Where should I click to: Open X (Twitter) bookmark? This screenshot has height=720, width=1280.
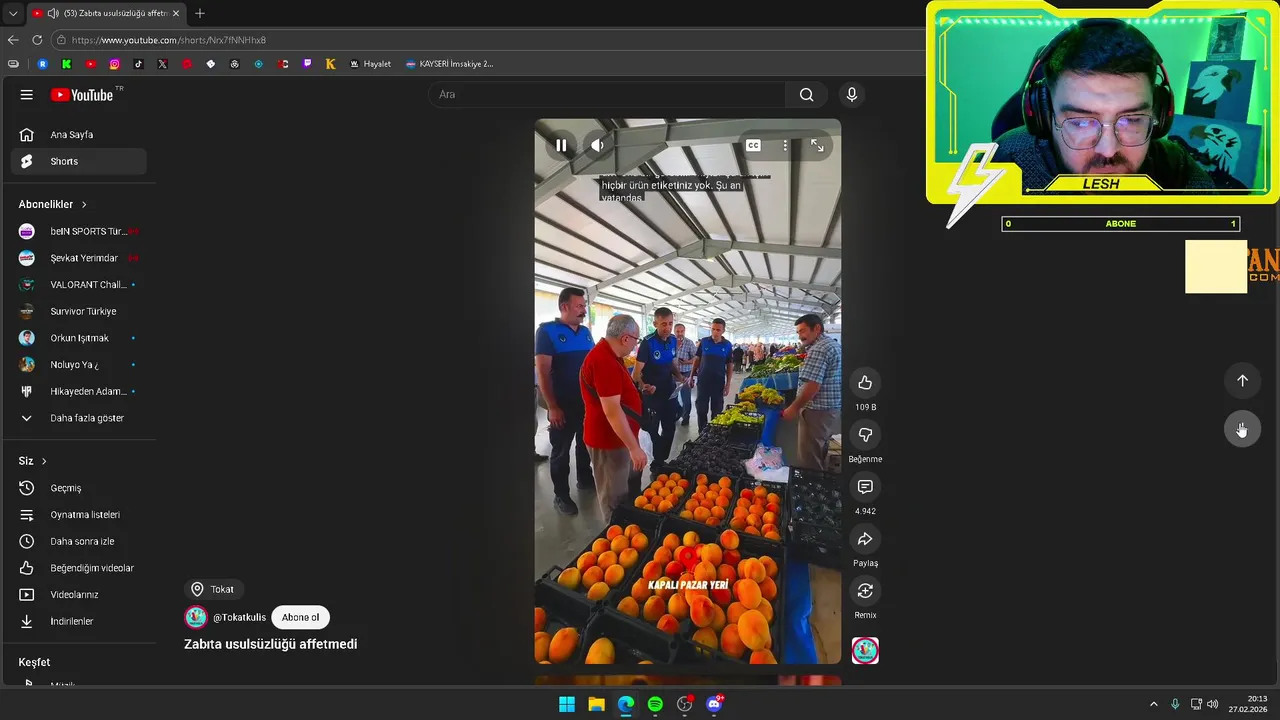tap(162, 64)
